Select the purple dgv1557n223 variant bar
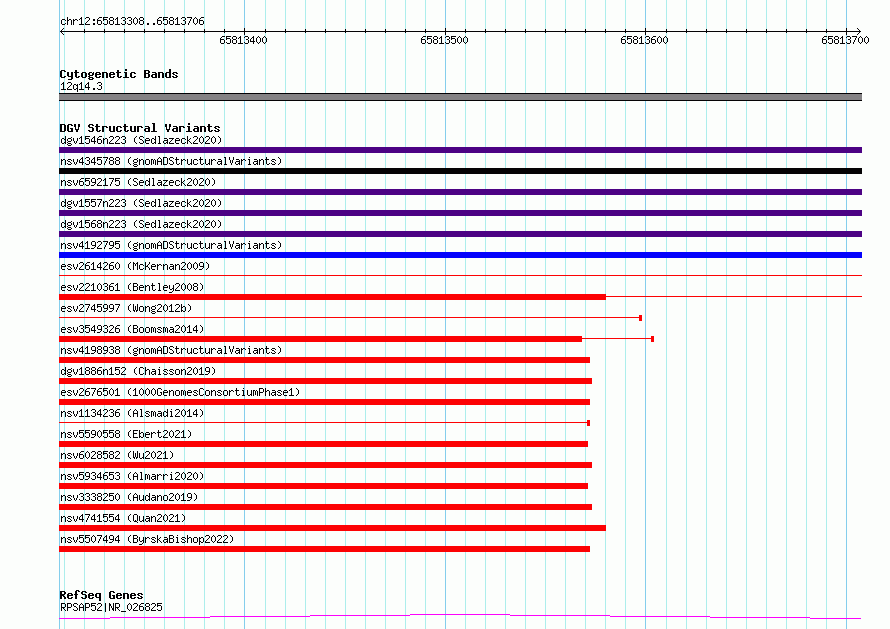Image resolution: width=890 pixels, height=629 pixels. 460,213
